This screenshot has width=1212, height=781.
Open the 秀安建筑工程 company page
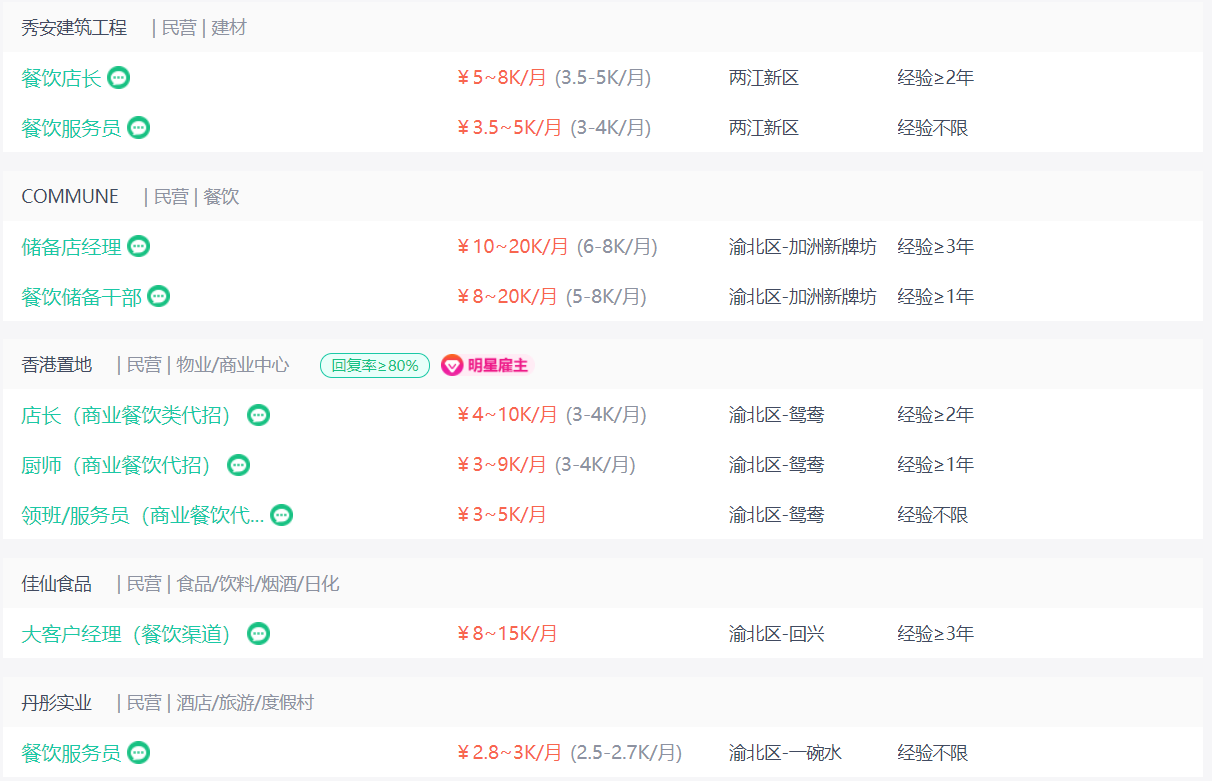(74, 28)
